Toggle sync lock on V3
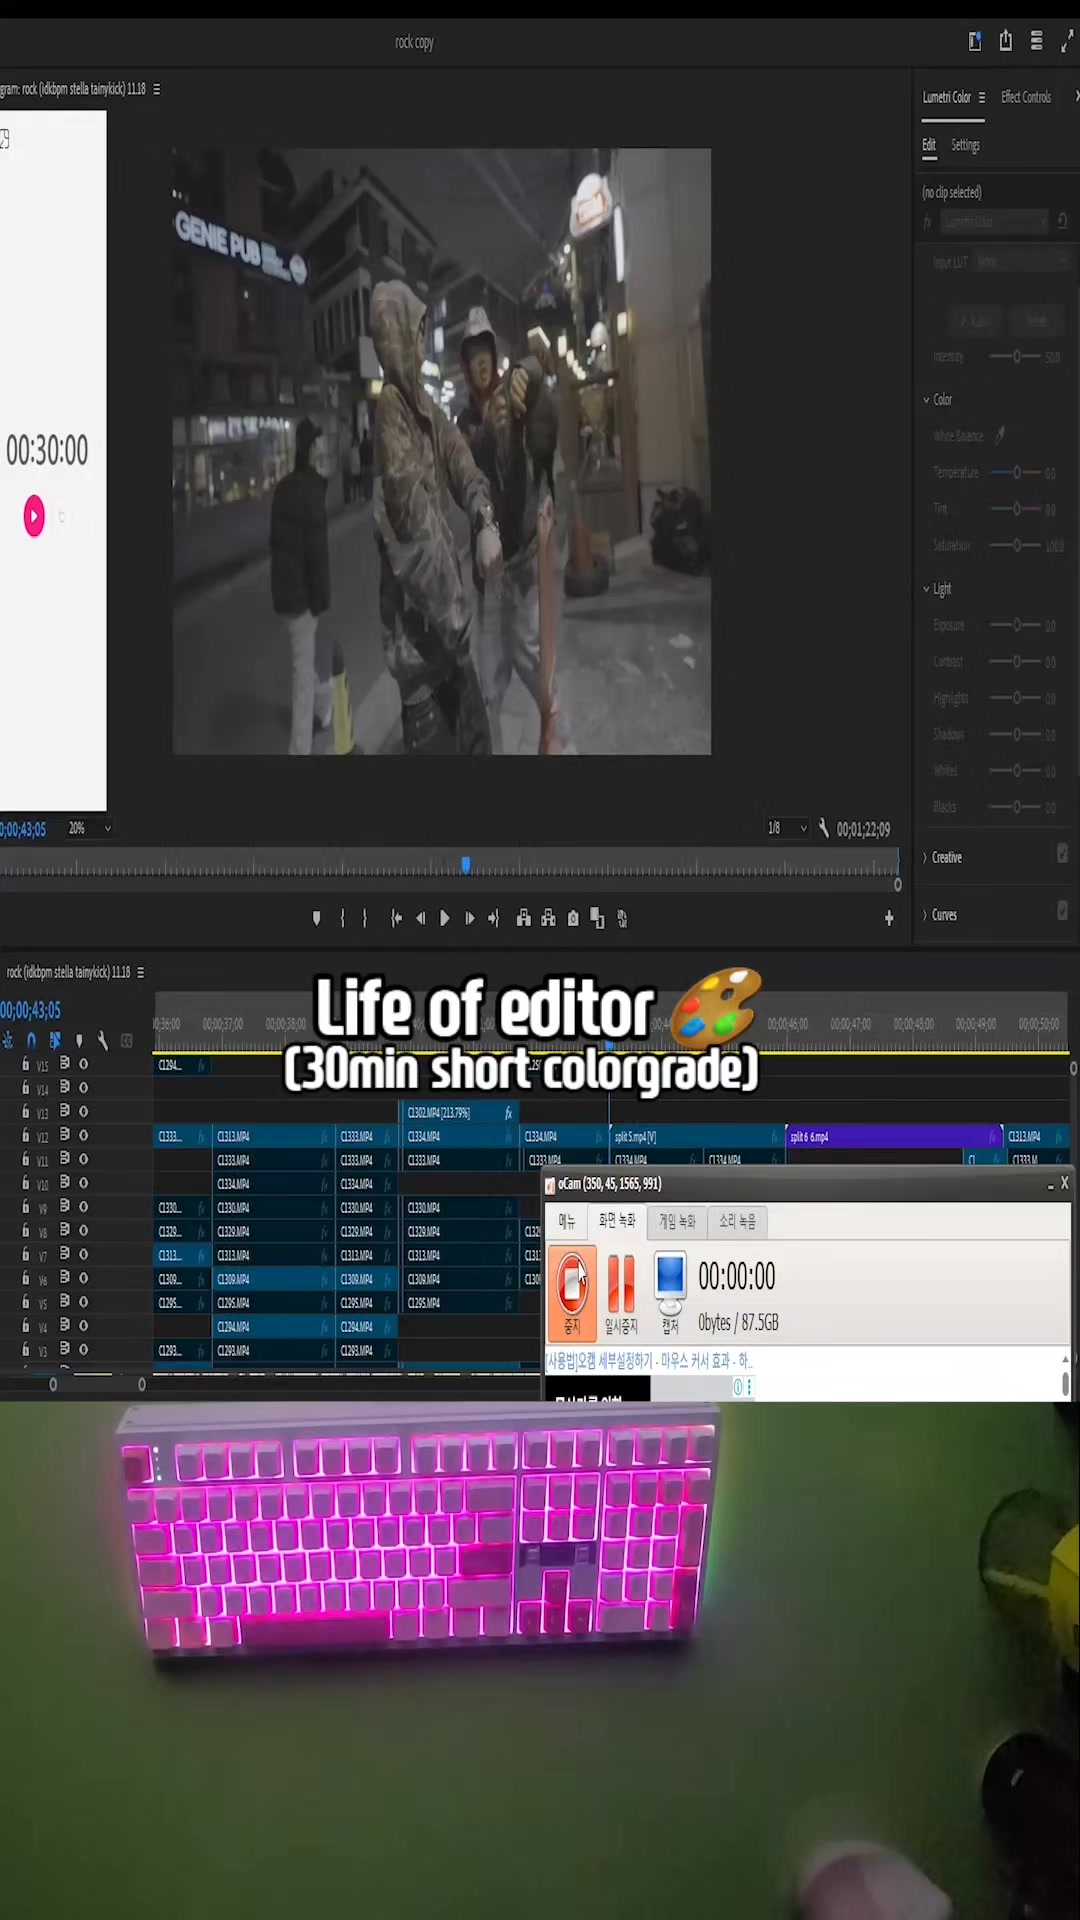Image resolution: width=1080 pixels, height=1920 pixels. [64, 1349]
